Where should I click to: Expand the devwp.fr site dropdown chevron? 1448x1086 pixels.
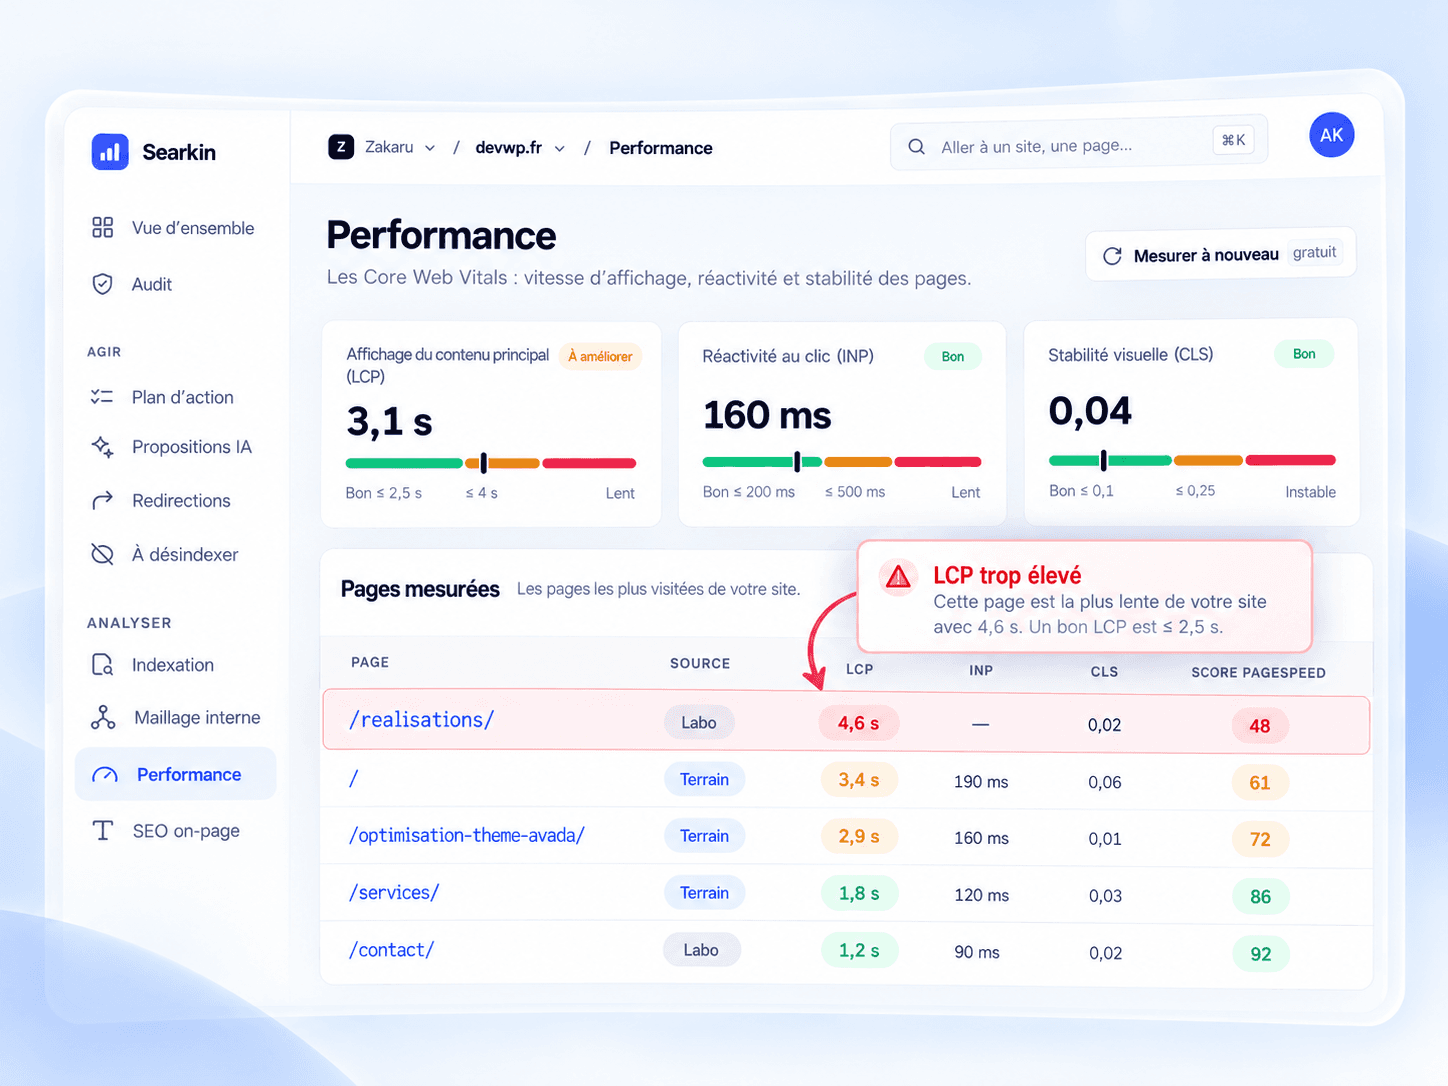(560, 148)
